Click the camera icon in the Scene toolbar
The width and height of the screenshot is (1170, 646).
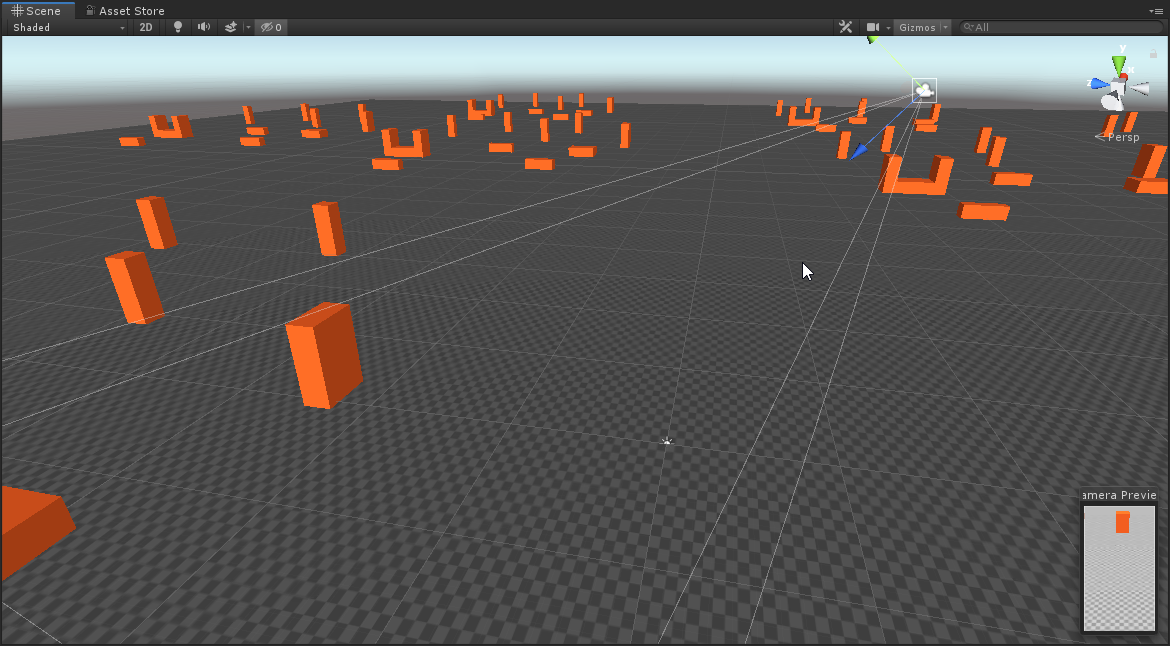click(x=874, y=27)
